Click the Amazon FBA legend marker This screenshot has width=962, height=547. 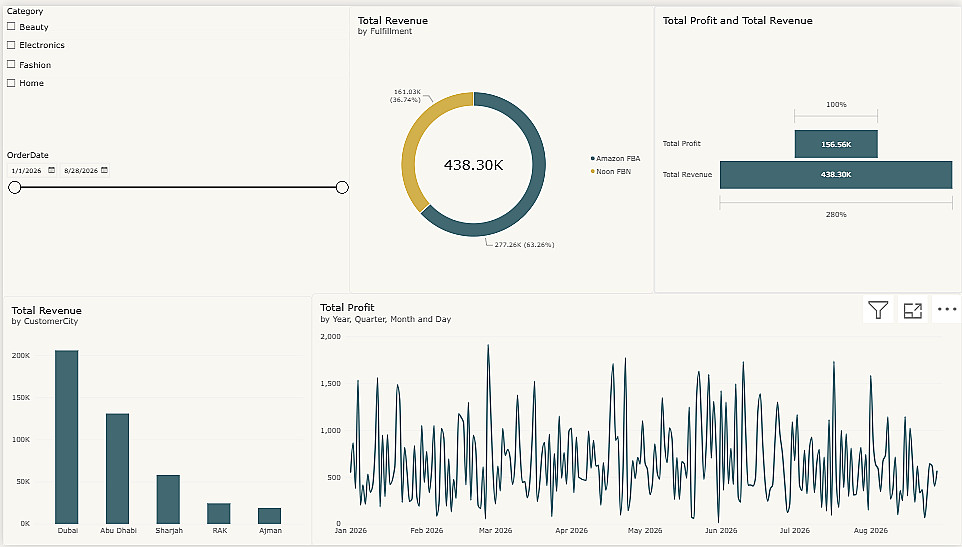pyautogui.click(x=593, y=158)
